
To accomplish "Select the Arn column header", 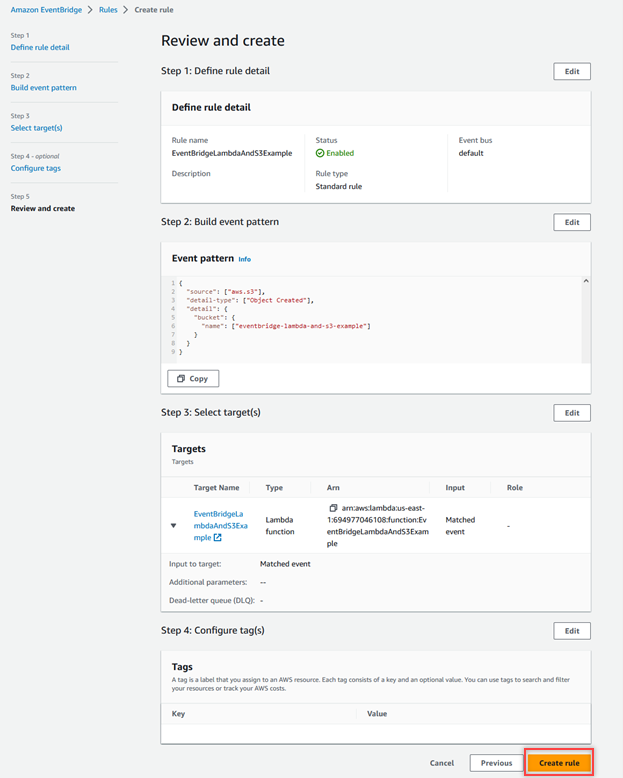I will 333,488.
